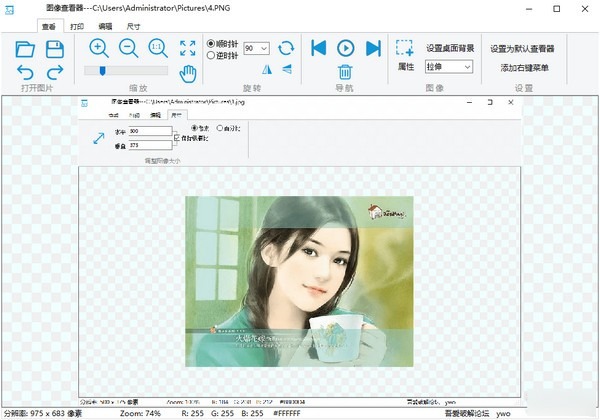Image resolution: width=600 pixels, height=420 pixels.
Task: Go to the previous image
Action: [x=318, y=48]
